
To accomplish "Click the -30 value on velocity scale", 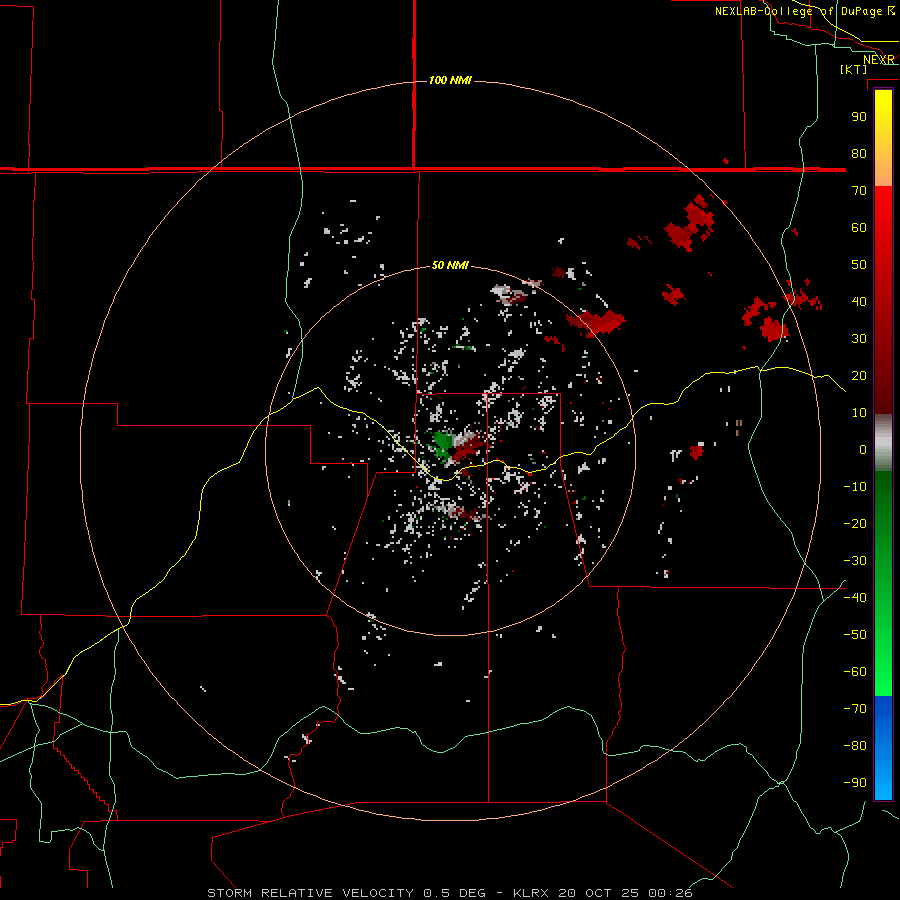I will pos(855,561).
